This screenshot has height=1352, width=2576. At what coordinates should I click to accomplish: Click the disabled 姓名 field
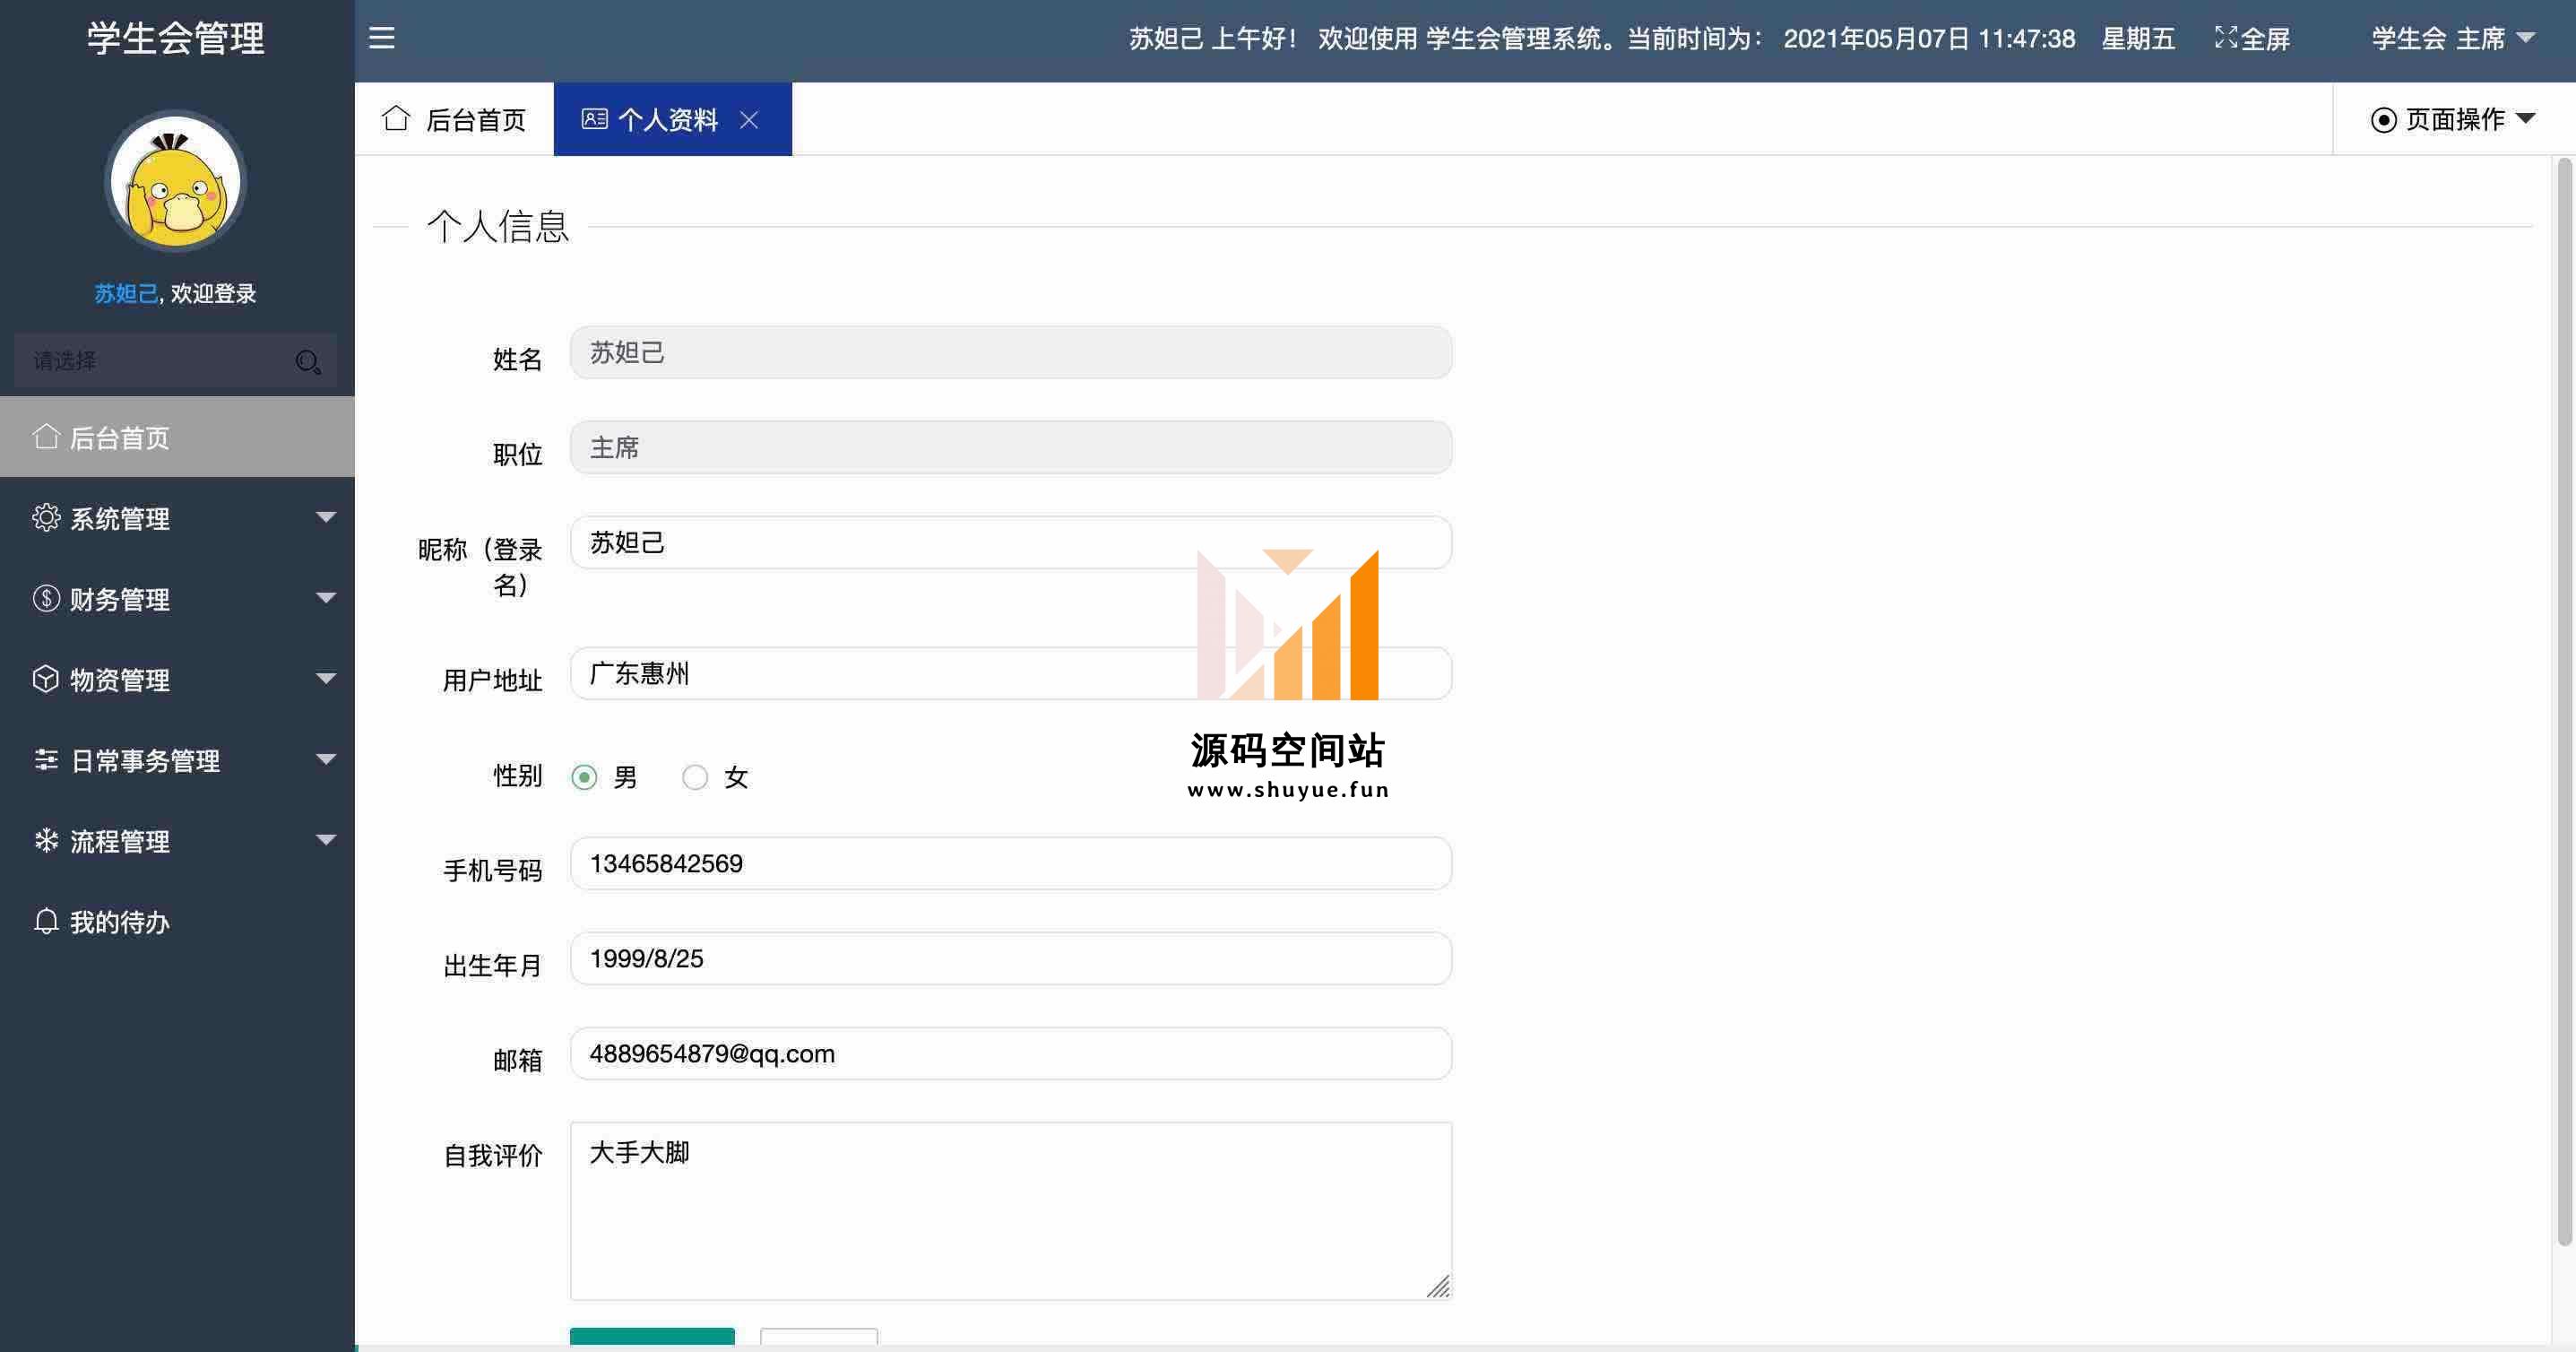coord(1011,352)
